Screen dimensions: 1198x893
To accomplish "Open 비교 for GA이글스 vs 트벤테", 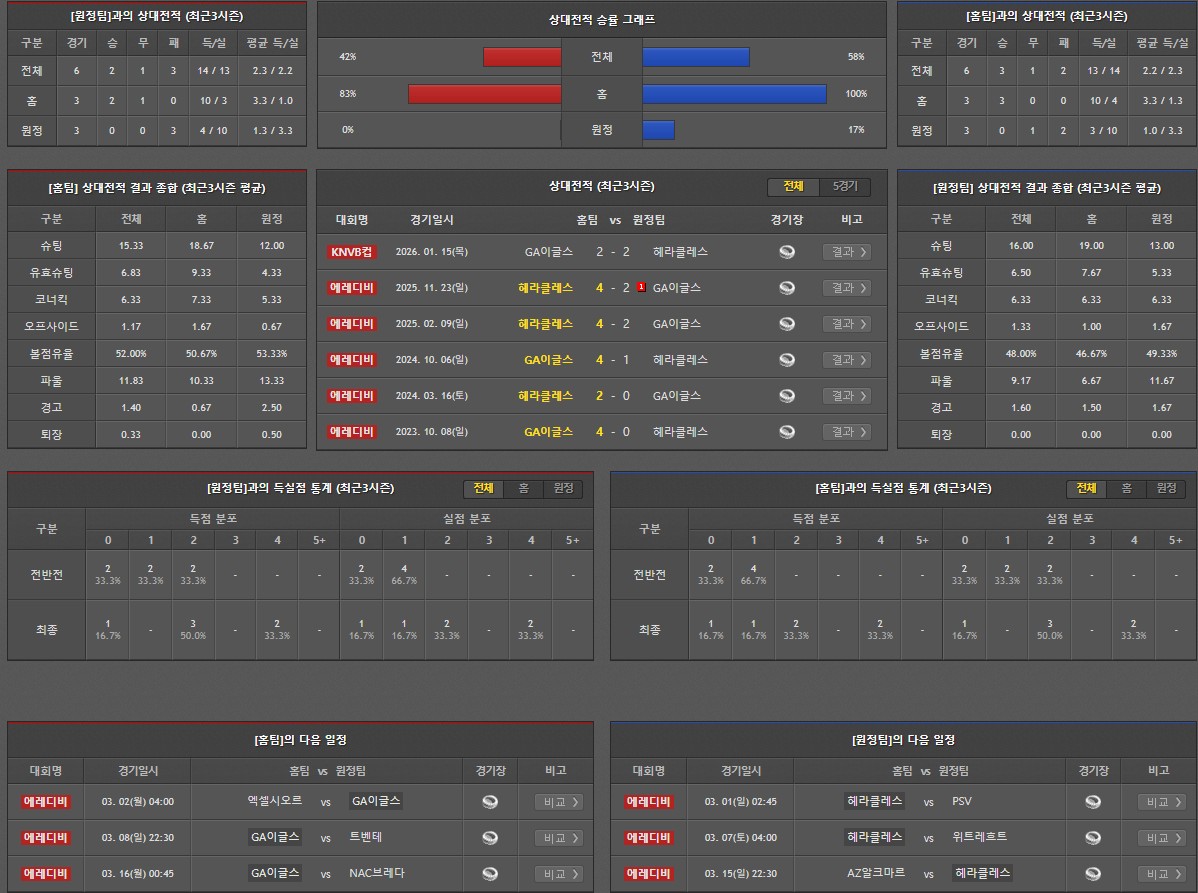I will pyautogui.click(x=558, y=838).
